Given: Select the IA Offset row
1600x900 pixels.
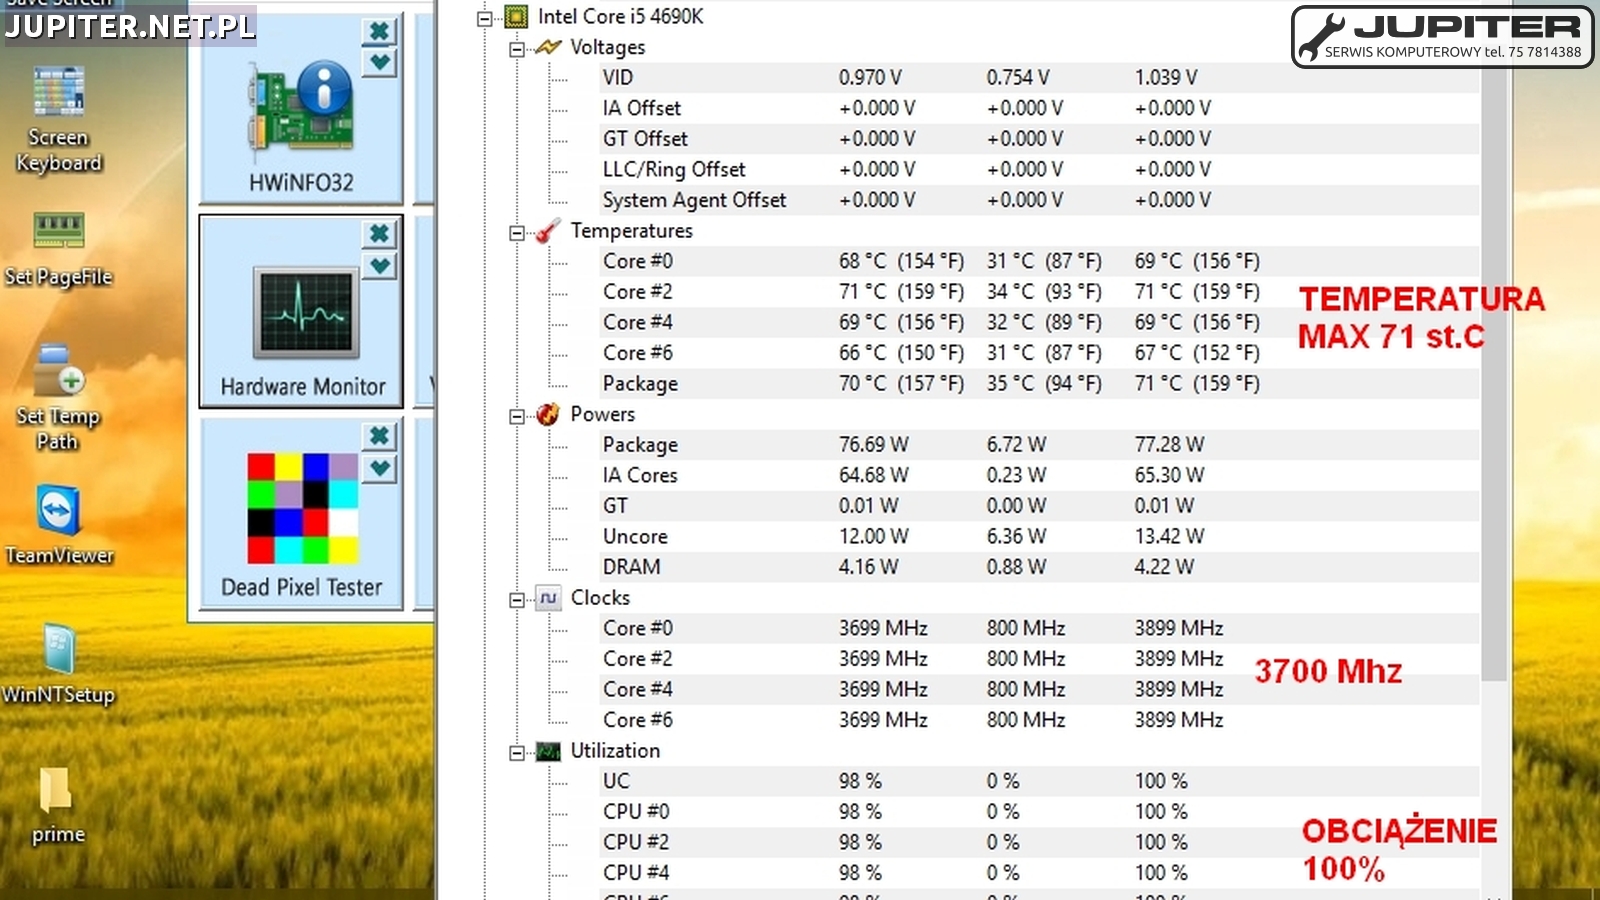Looking at the screenshot, I should click(1039, 108).
